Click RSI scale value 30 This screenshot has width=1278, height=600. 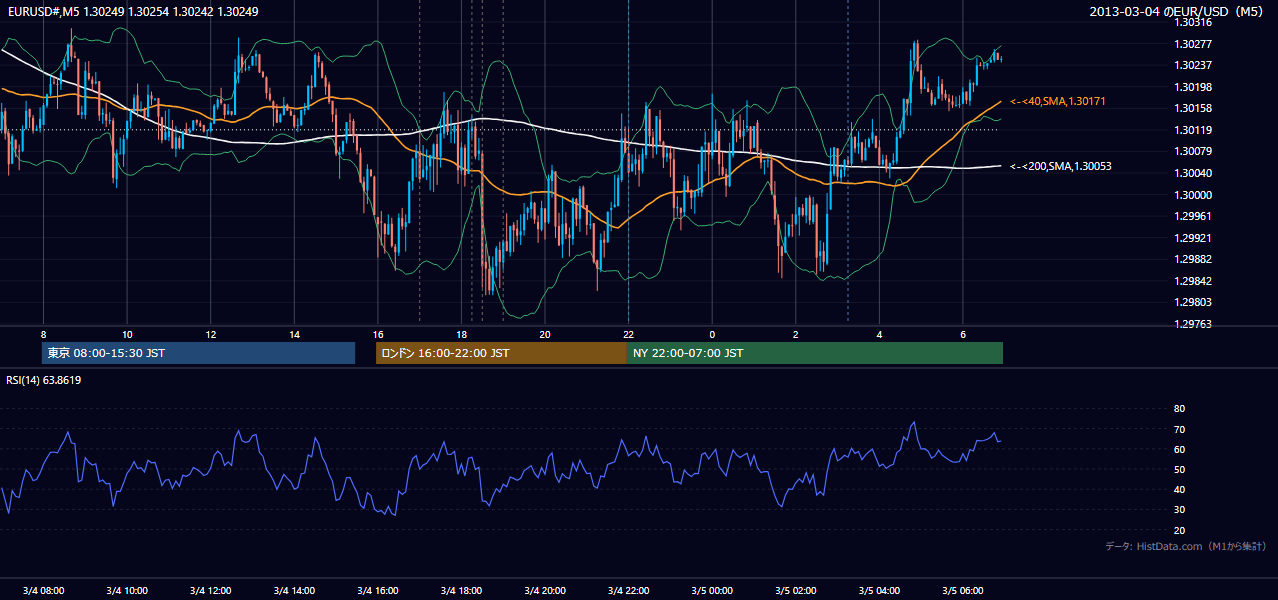pyautogui.click(x=1179, y=510)
